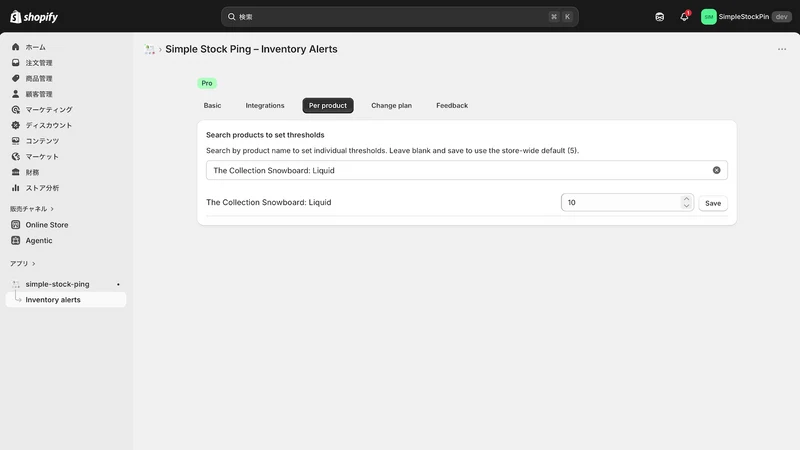800x450 pixels.
Task: Focus the product name search field
Action: point(466,170)
